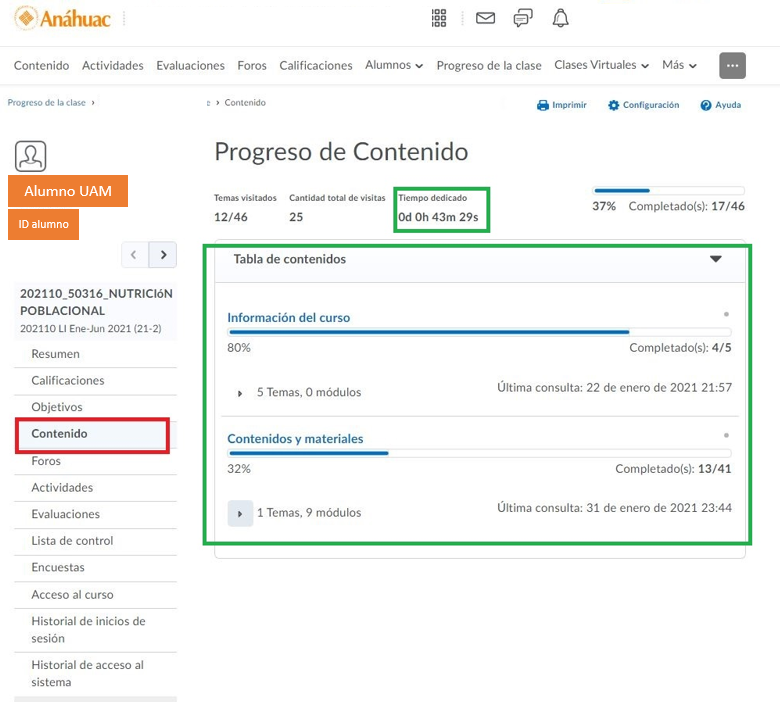Click the user profile avatar icon
The image size is (780, 702).
point(31,156)
